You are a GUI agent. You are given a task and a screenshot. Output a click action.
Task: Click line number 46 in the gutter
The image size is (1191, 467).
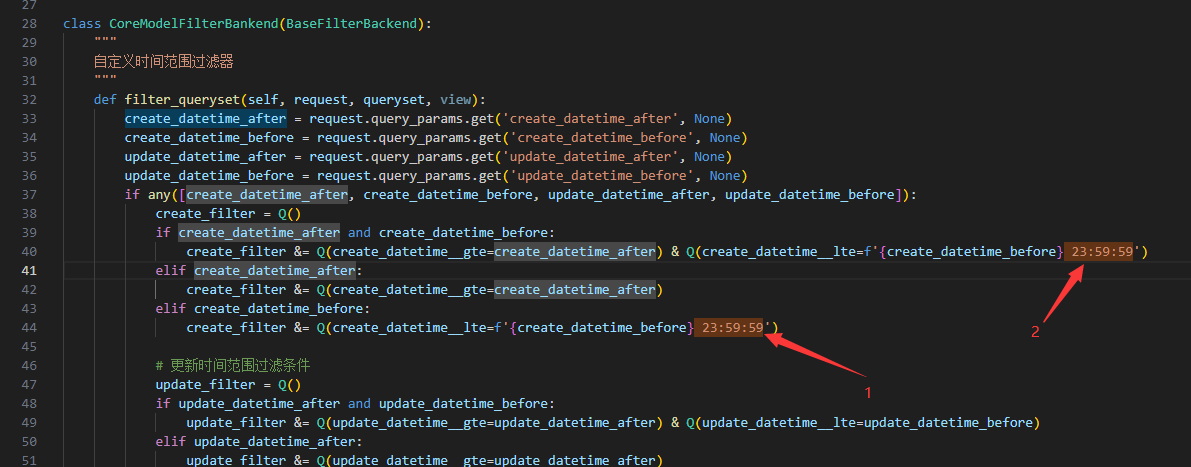30,365
